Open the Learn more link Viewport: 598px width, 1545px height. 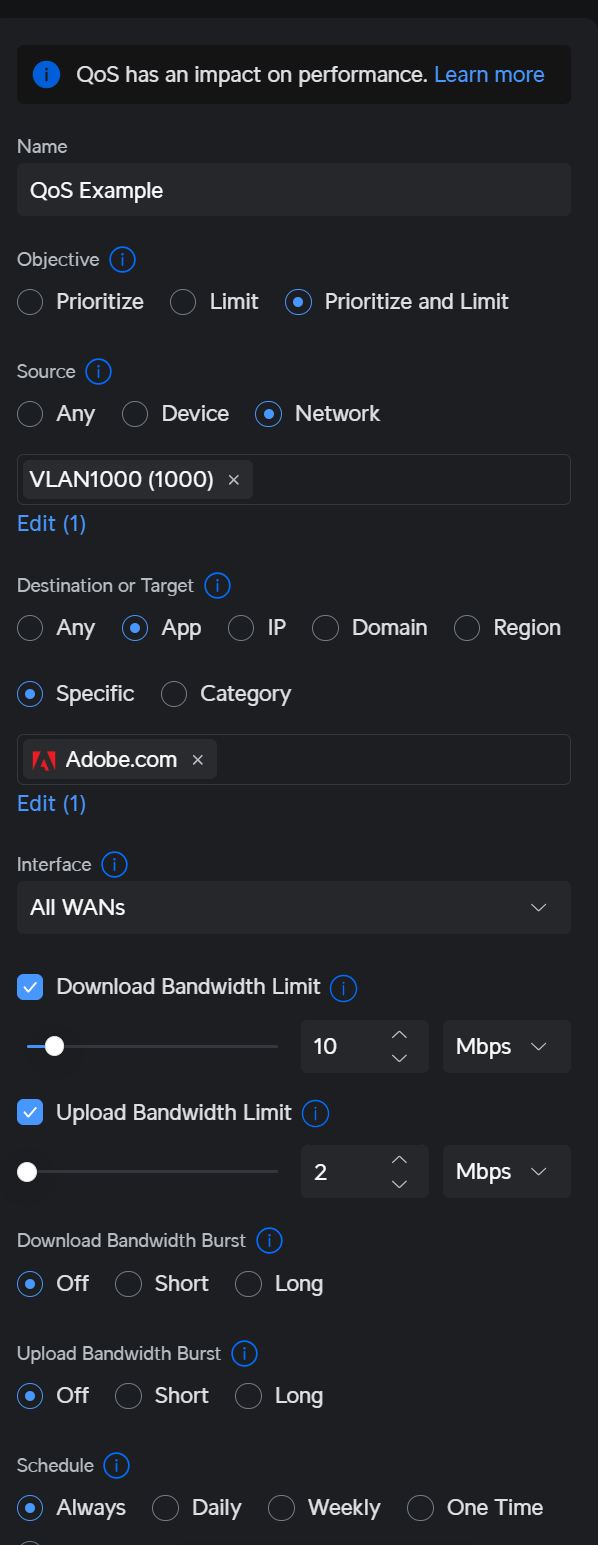point(489,75)
